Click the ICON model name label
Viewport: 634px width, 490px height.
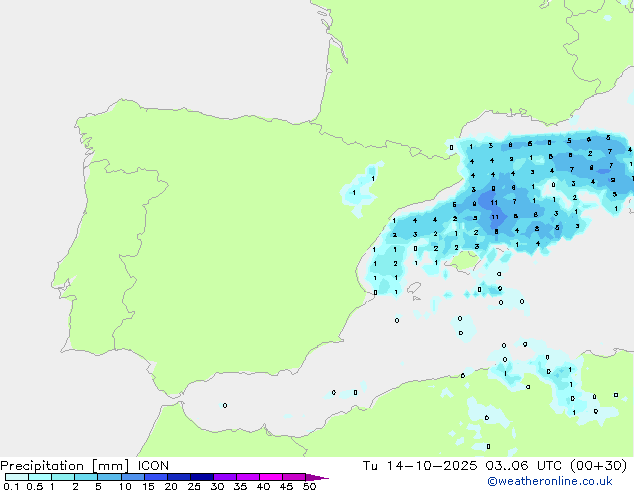point(153,465)
